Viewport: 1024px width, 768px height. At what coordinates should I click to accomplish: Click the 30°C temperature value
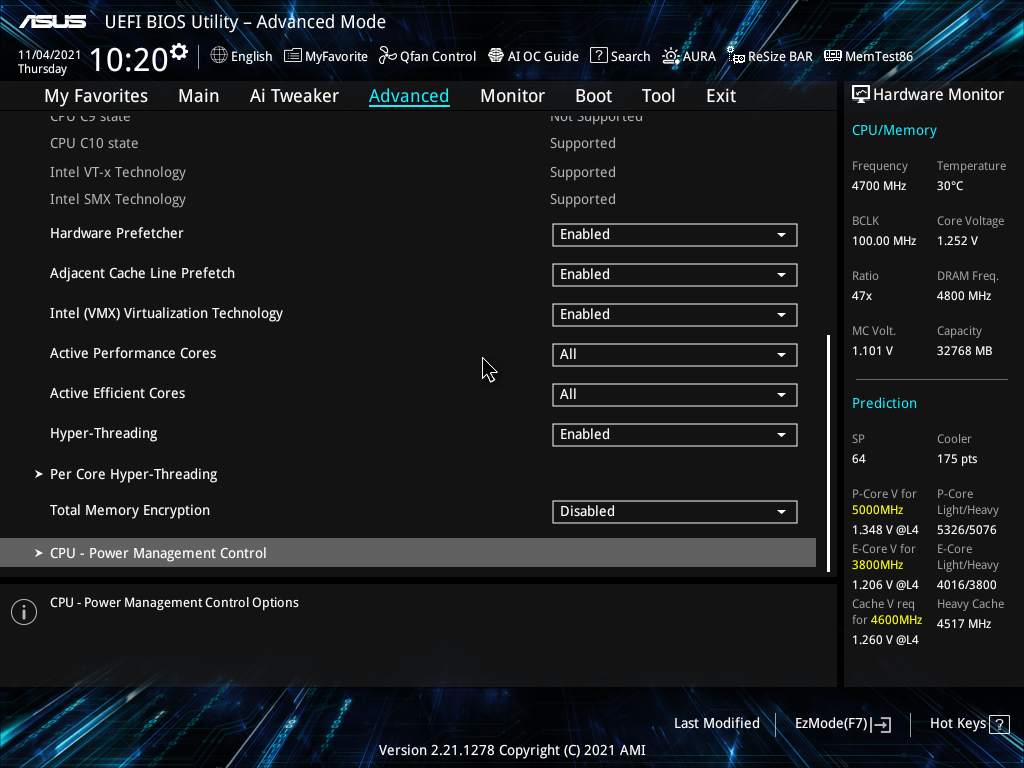pyautogui.click(x=950, y=185)
